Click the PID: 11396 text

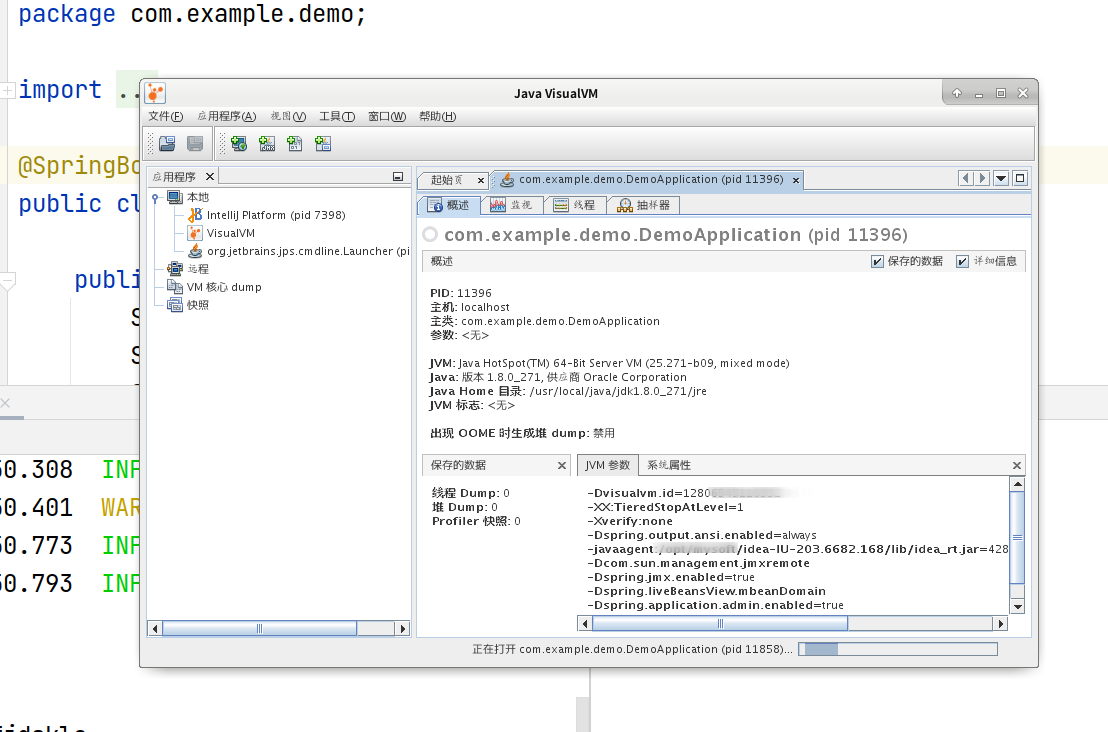pos(461,293)
